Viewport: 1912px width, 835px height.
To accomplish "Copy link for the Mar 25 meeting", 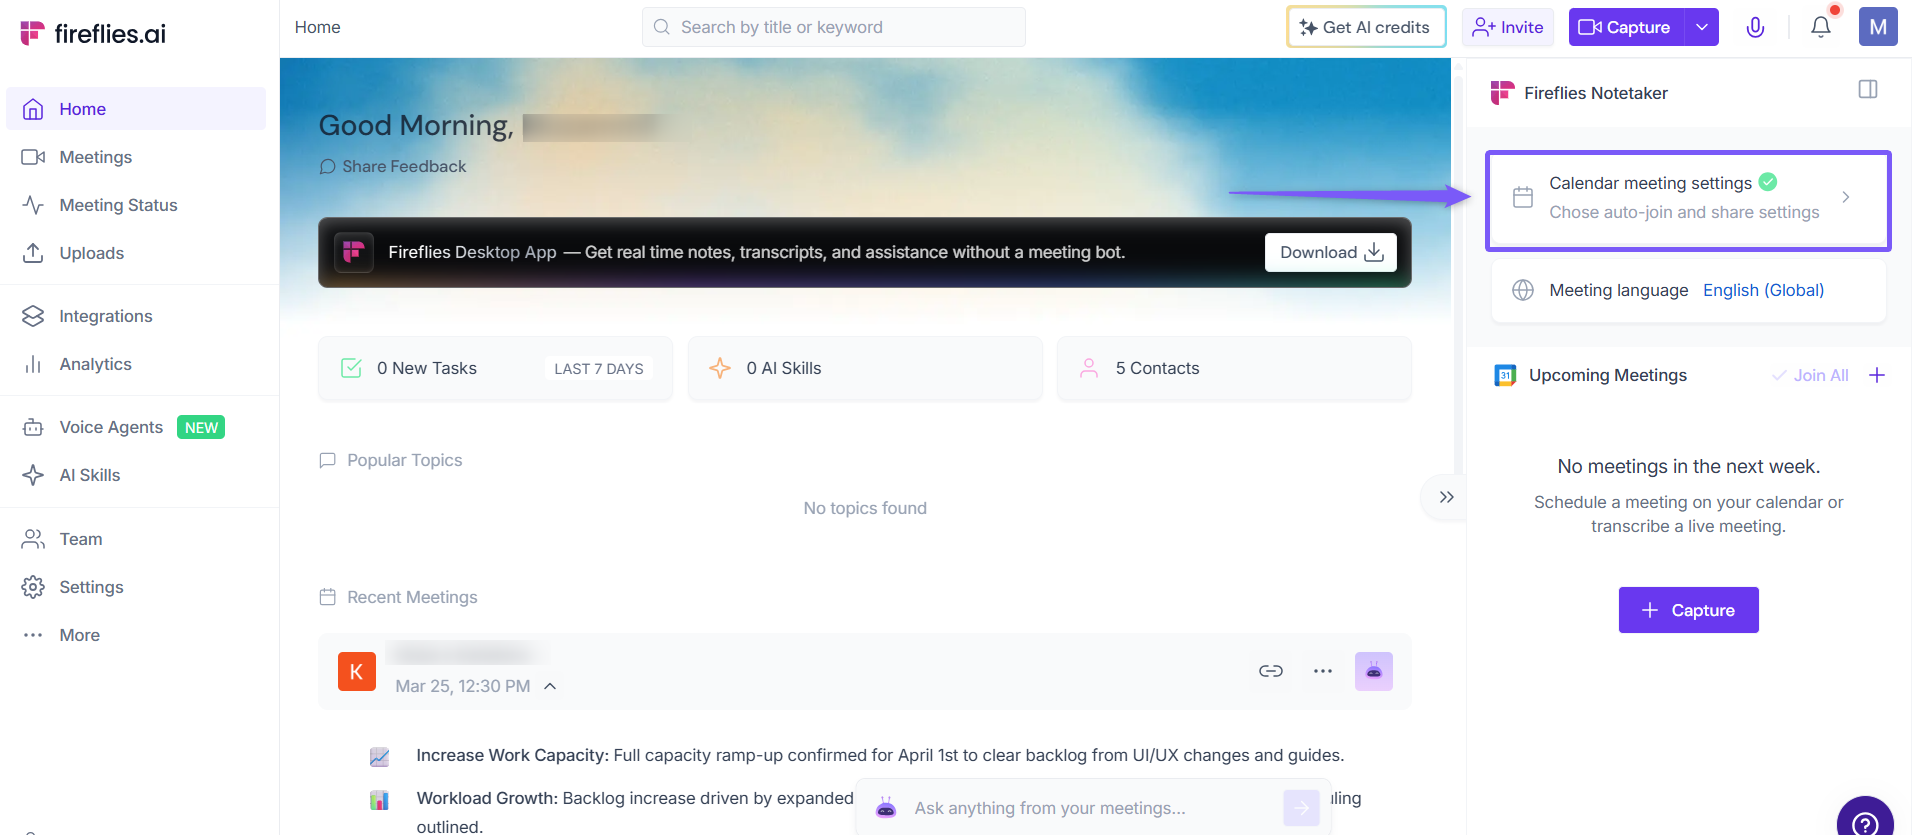I will (1271, 671).
